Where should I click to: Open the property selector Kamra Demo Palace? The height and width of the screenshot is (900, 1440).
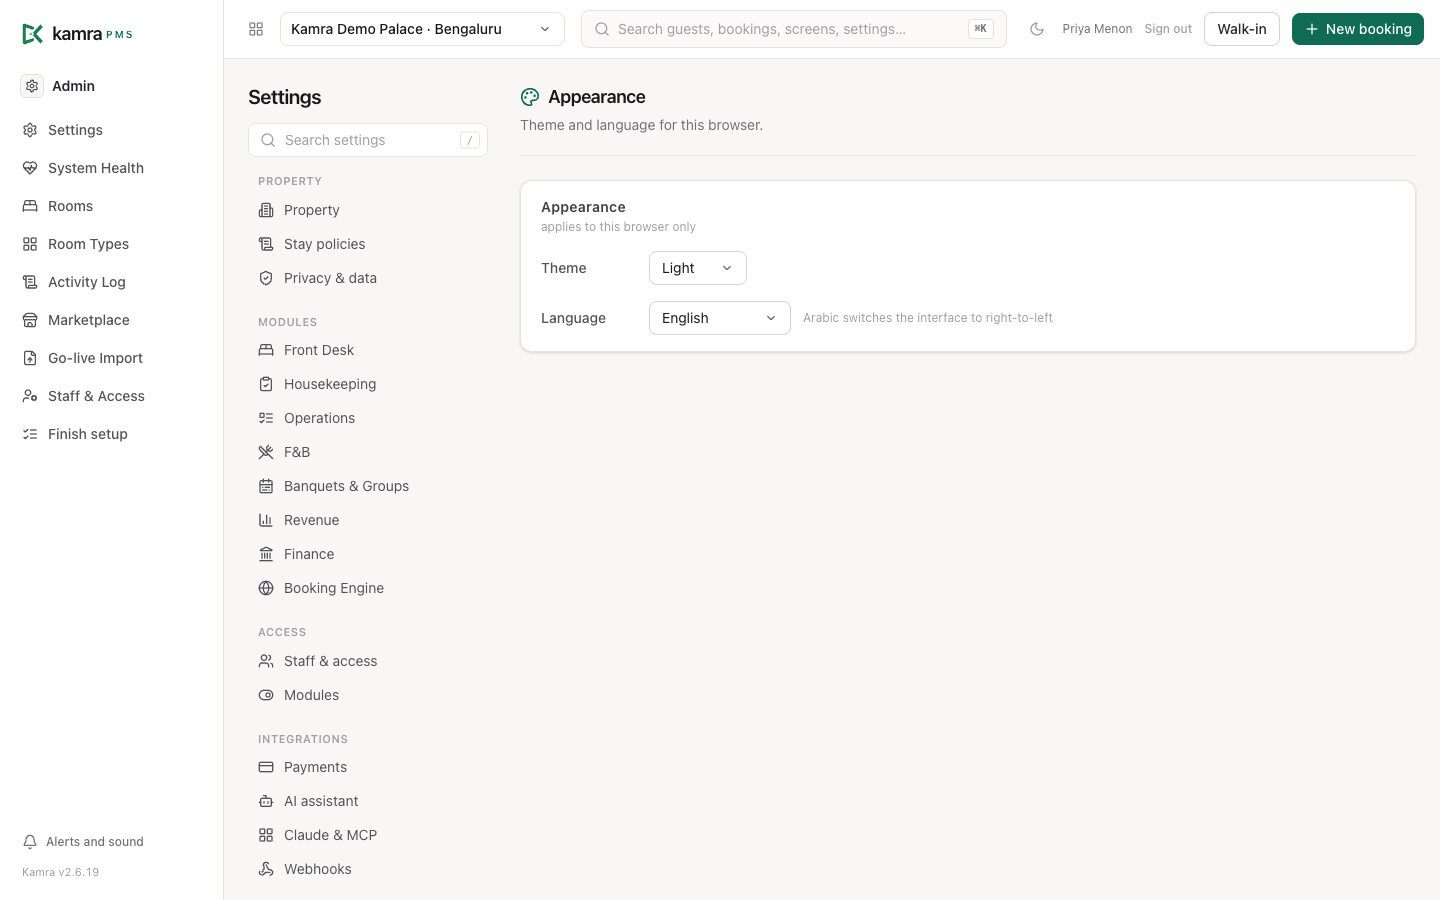422,29
